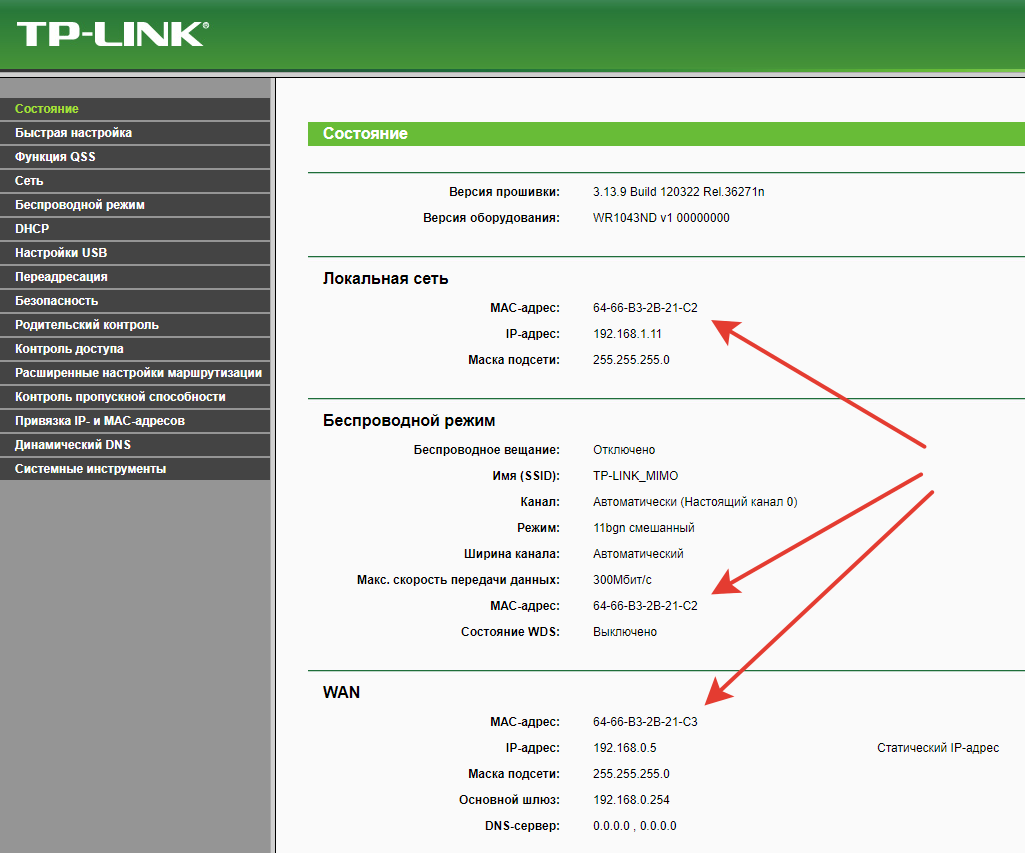Open Настройки USB sidebar item
The width and height of the screenshot is (1025, 853).
click(x=61, y=253)
